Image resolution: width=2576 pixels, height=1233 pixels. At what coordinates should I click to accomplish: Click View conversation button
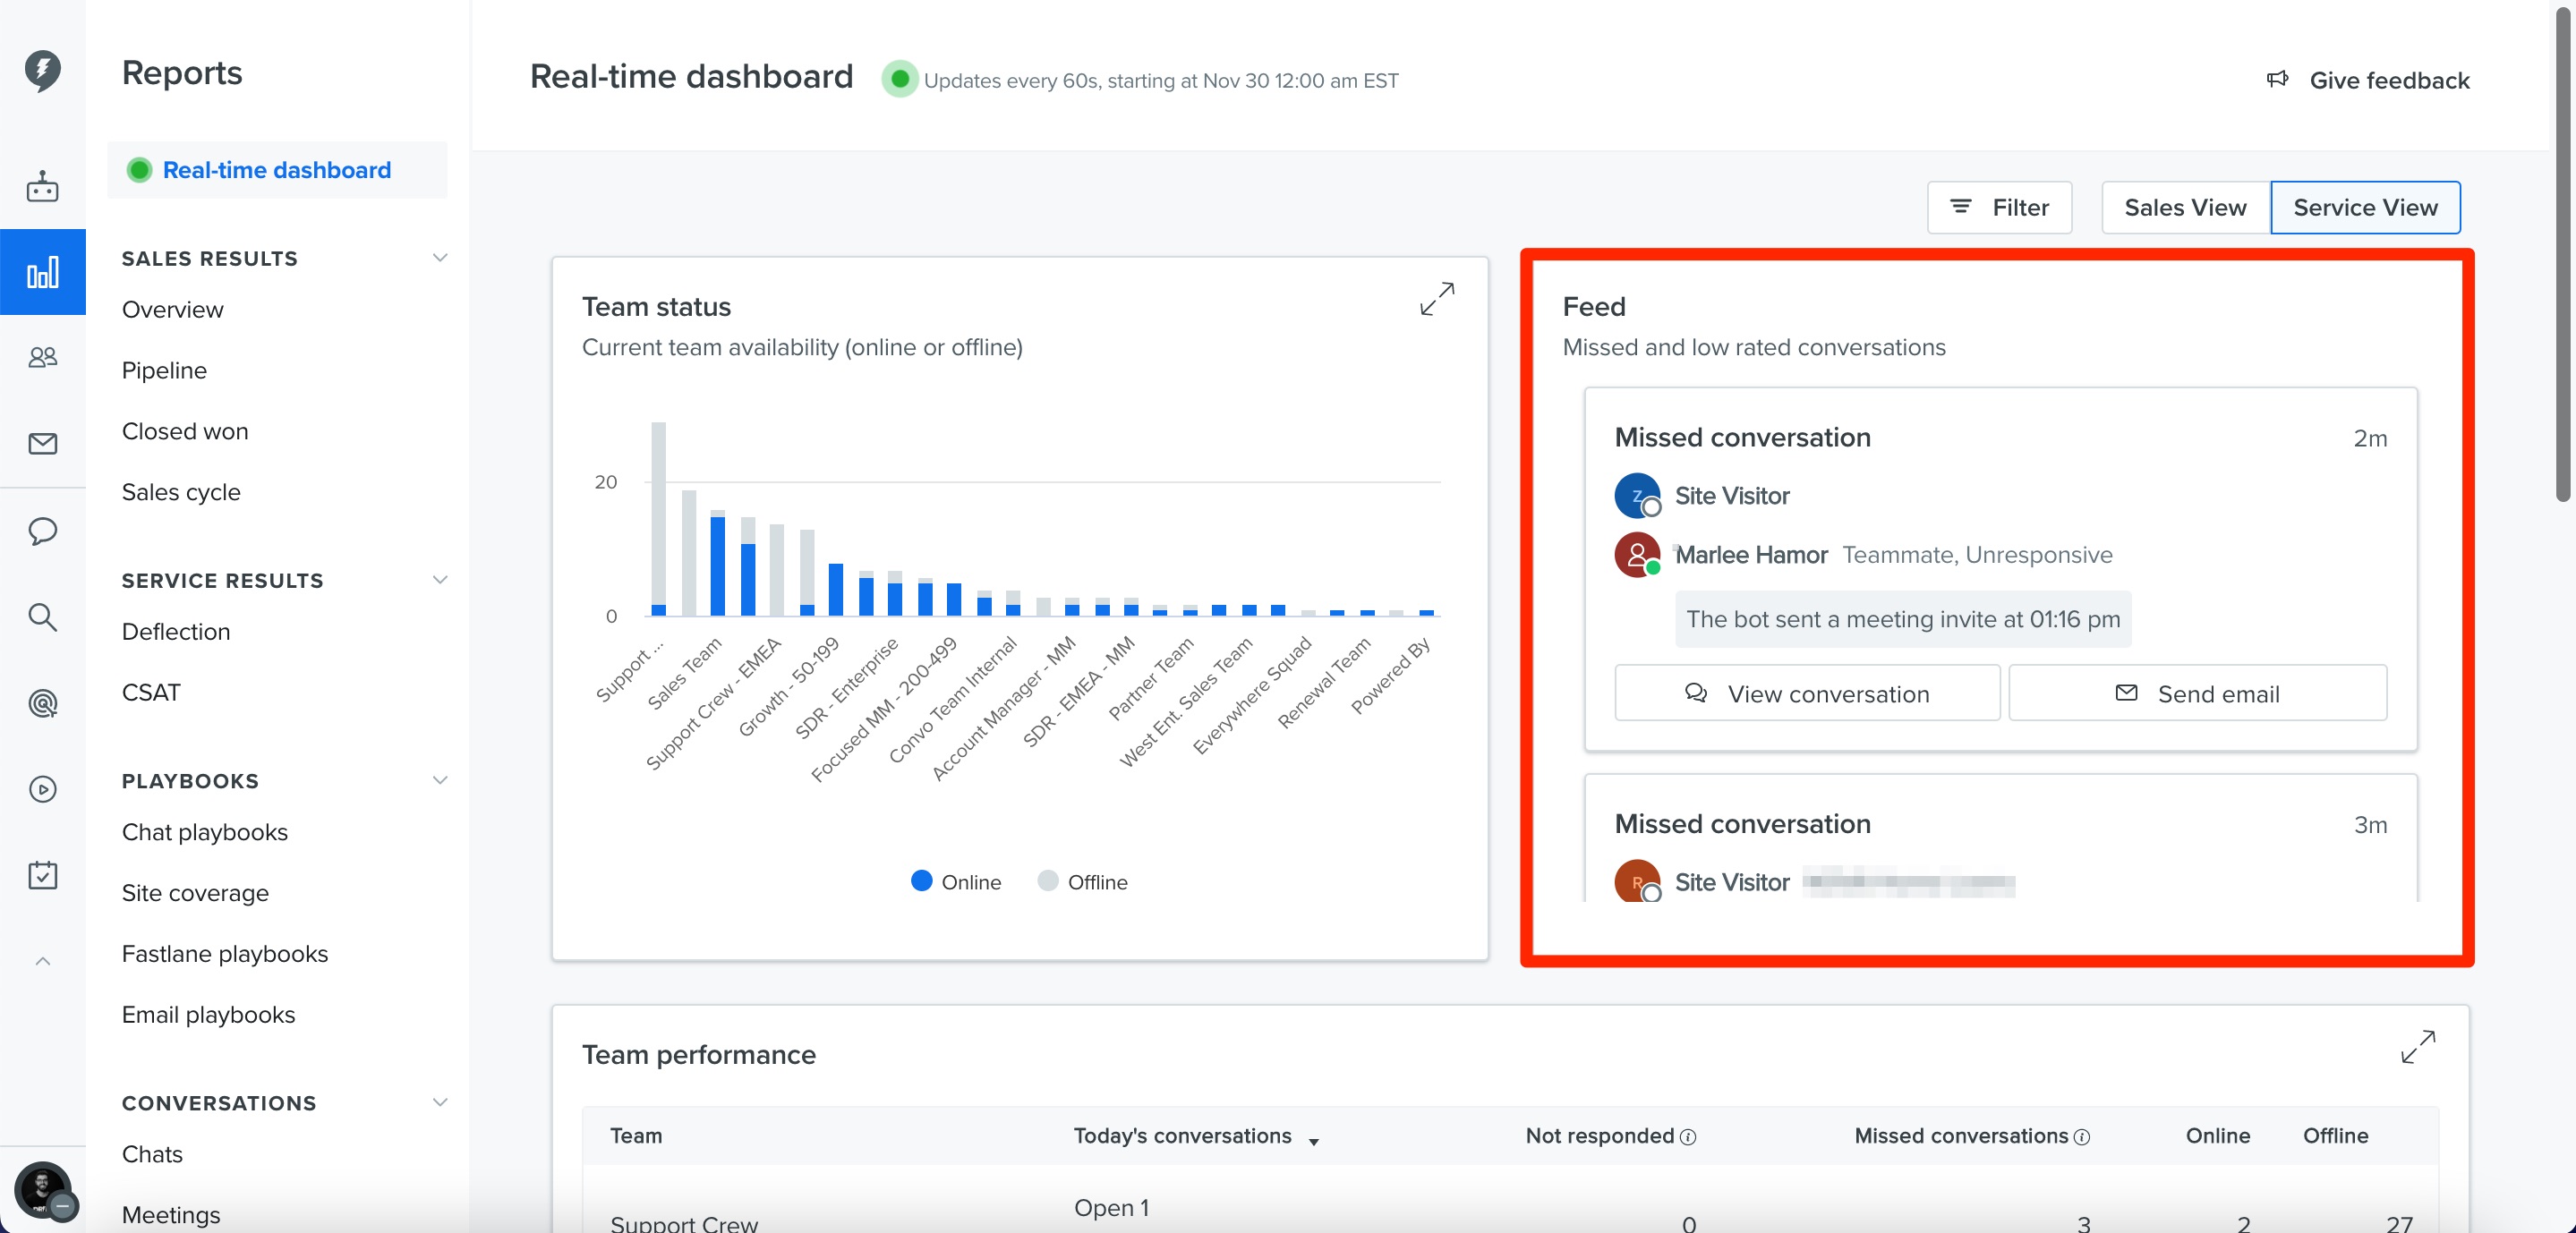pyautogui.click(x=1807, y=693)
